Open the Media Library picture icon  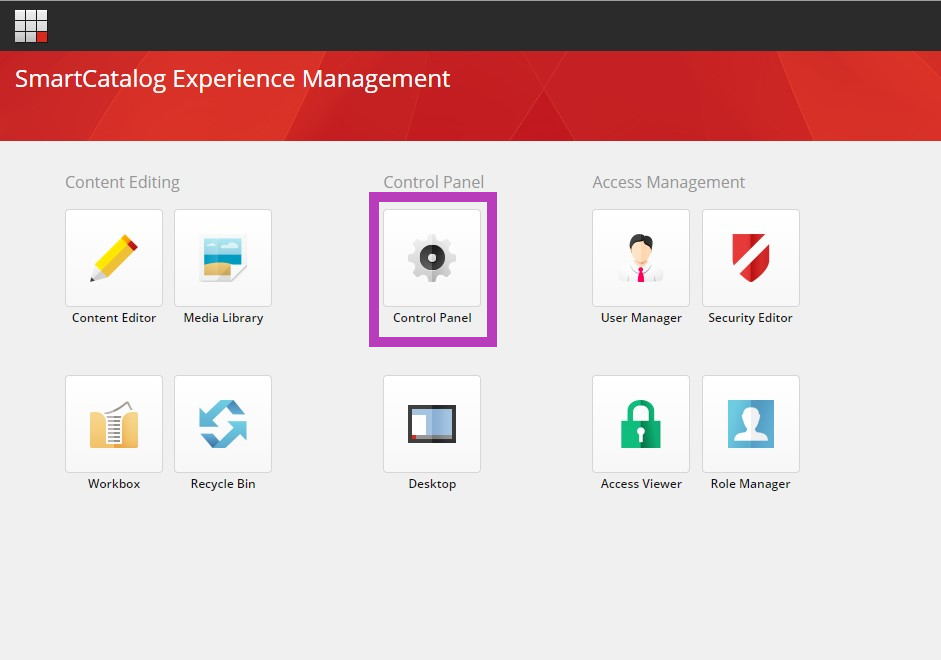tap(223, 258)
